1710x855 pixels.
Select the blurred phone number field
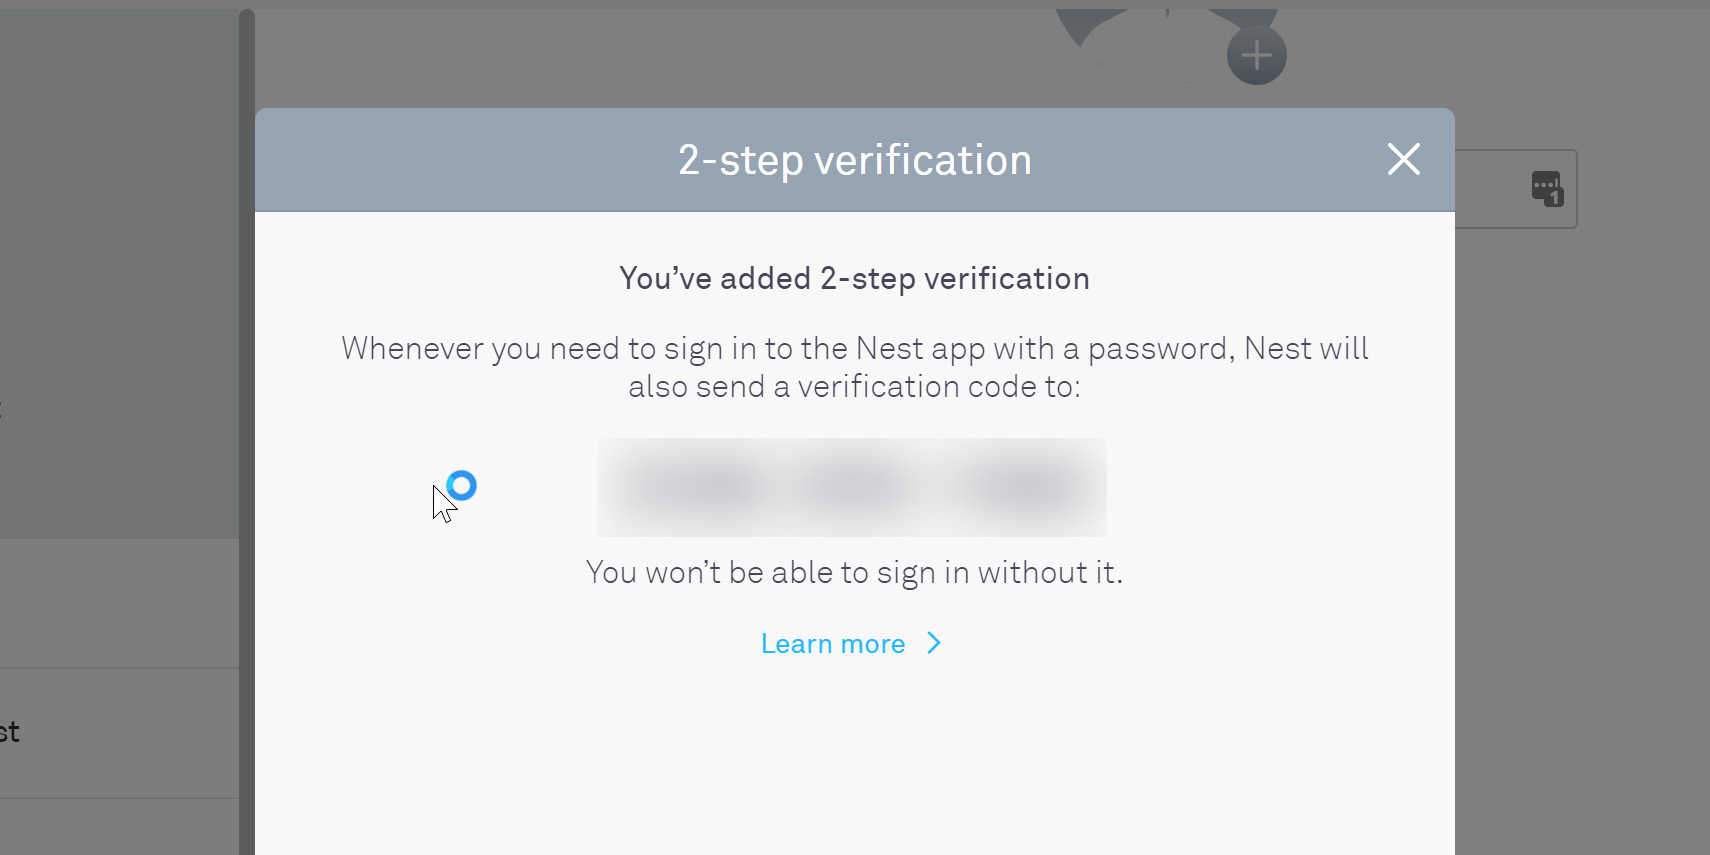(x=851, y=487)
